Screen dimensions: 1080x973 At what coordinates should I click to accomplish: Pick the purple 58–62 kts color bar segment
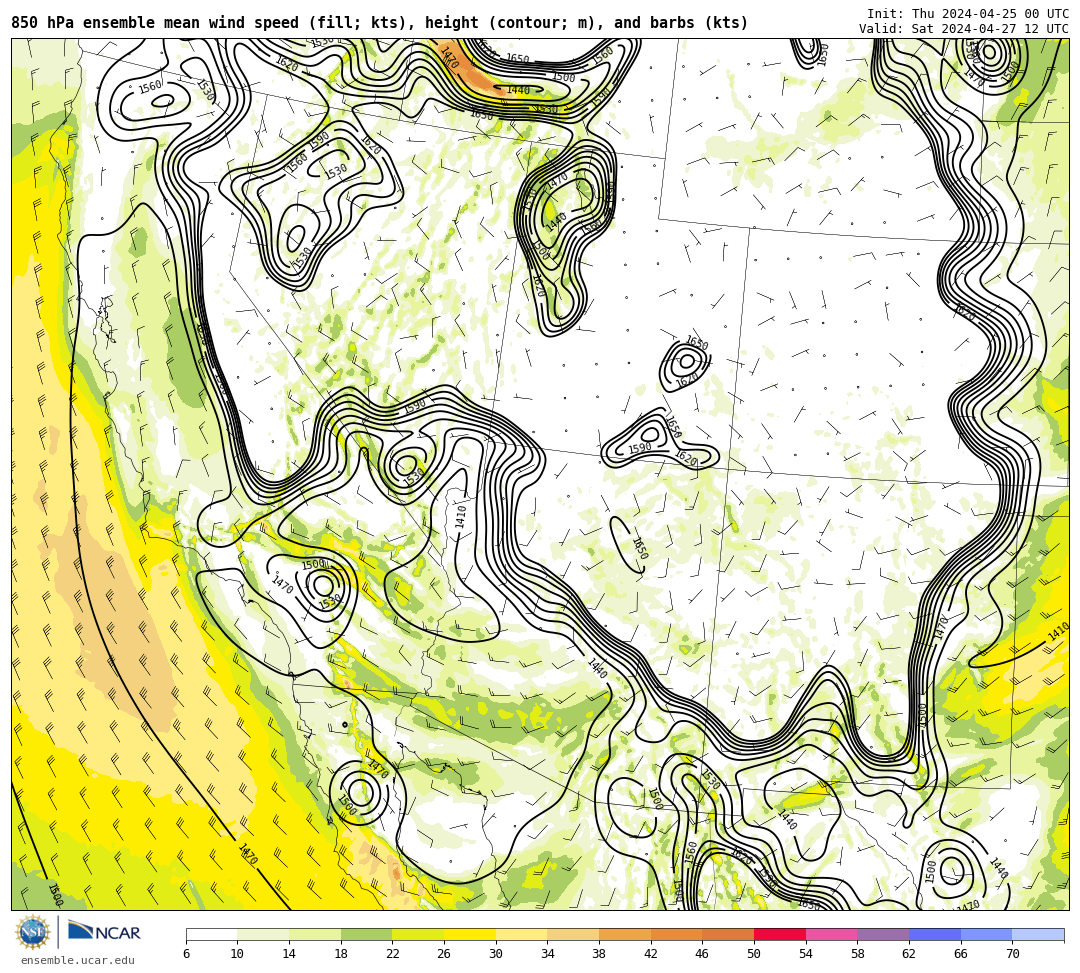point(883,934)
